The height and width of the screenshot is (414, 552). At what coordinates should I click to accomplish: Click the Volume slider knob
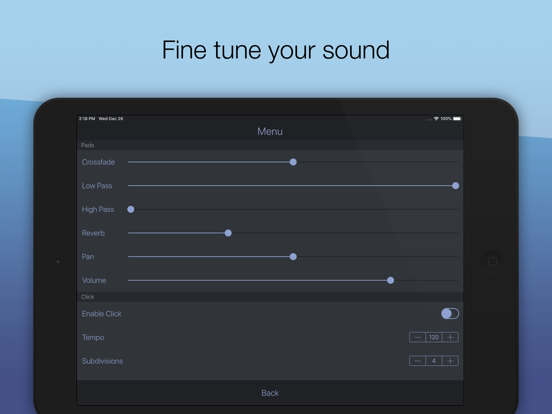(x=390, y=280)
